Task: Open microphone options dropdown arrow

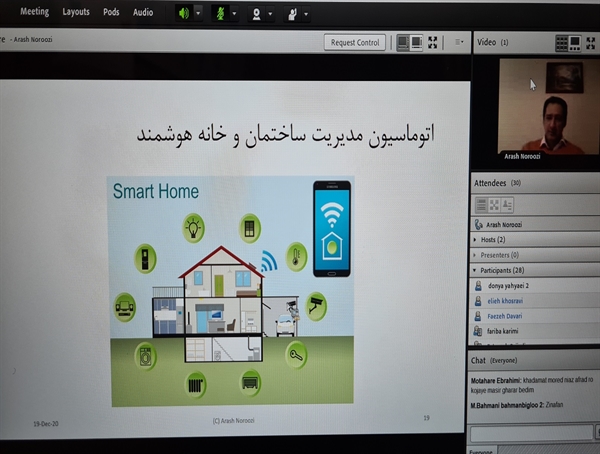Action: [234, 14]
